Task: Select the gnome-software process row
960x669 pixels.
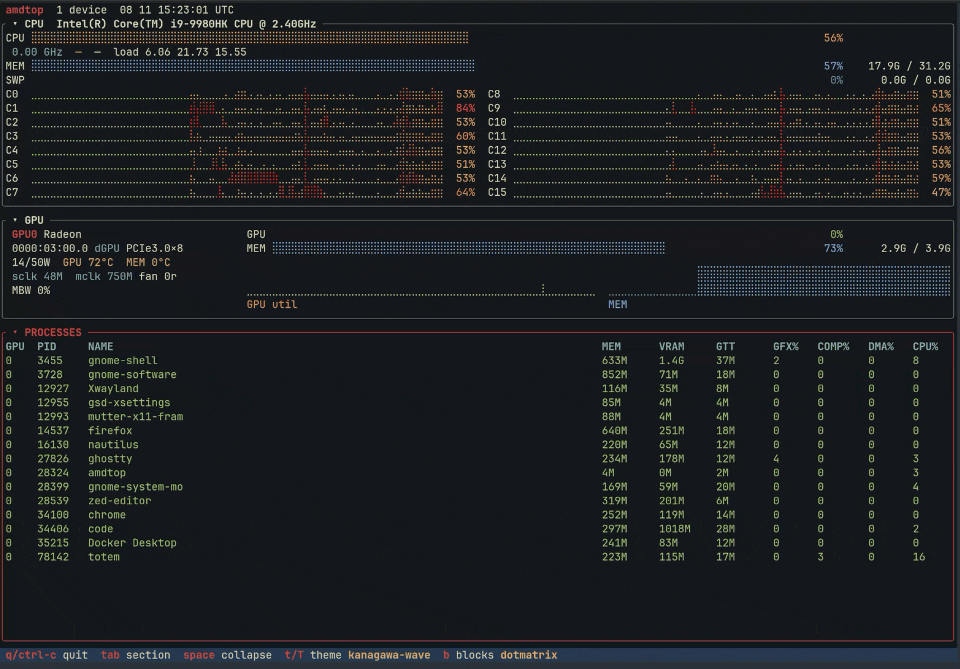Action: (479, 375)
